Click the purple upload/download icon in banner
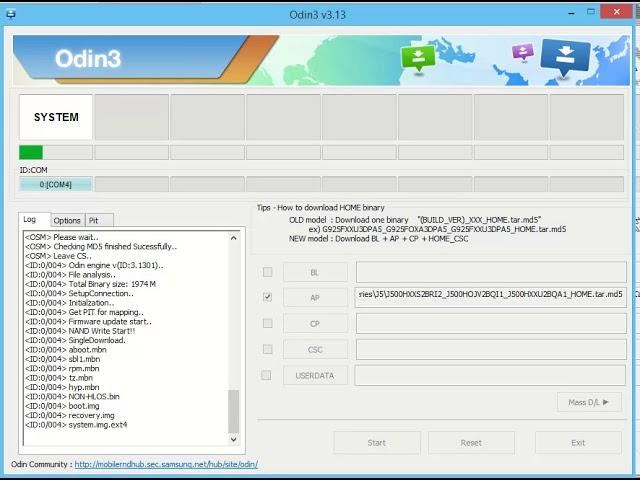 [x=523, y=53]
